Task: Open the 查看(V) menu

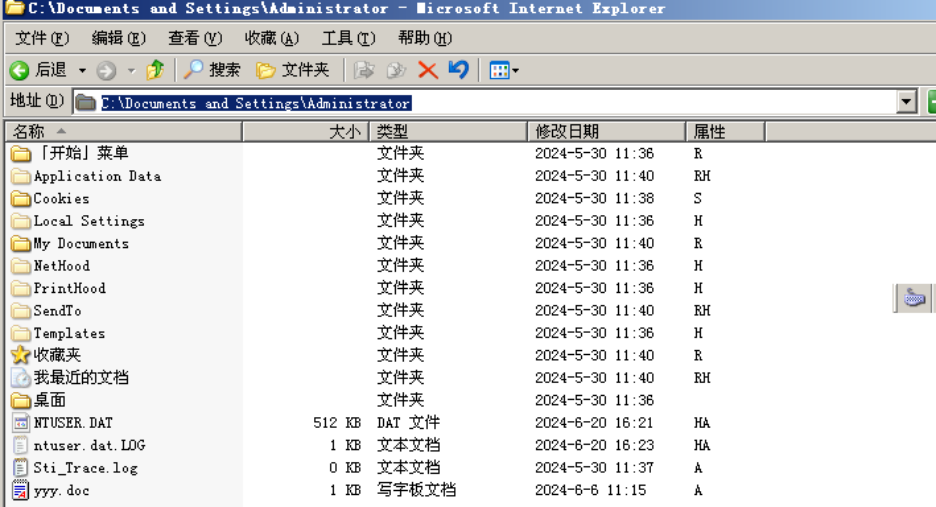Action: (x=195, y=38)
